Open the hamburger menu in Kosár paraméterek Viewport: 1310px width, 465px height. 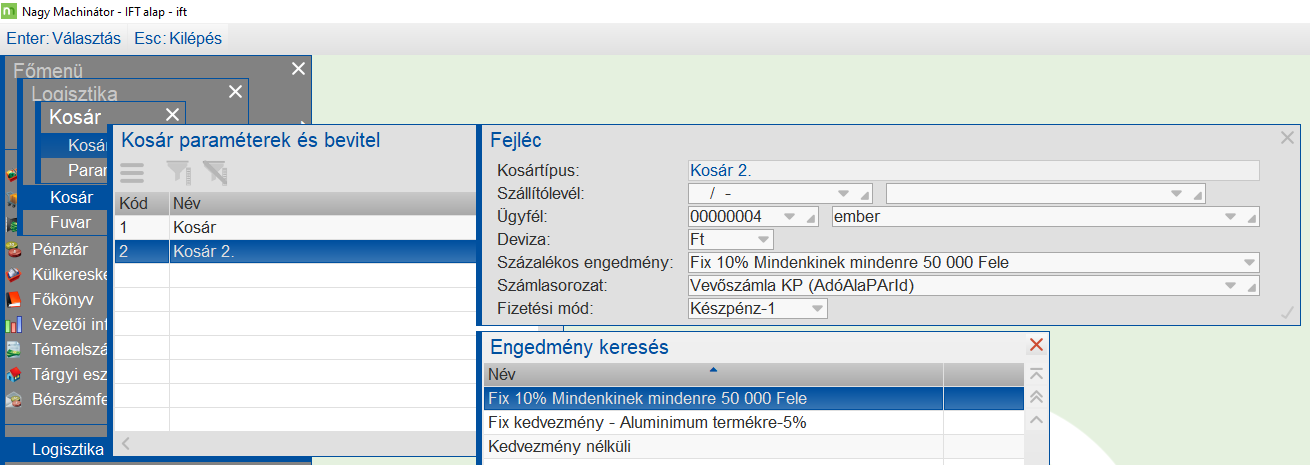click(x=133, y=172)
